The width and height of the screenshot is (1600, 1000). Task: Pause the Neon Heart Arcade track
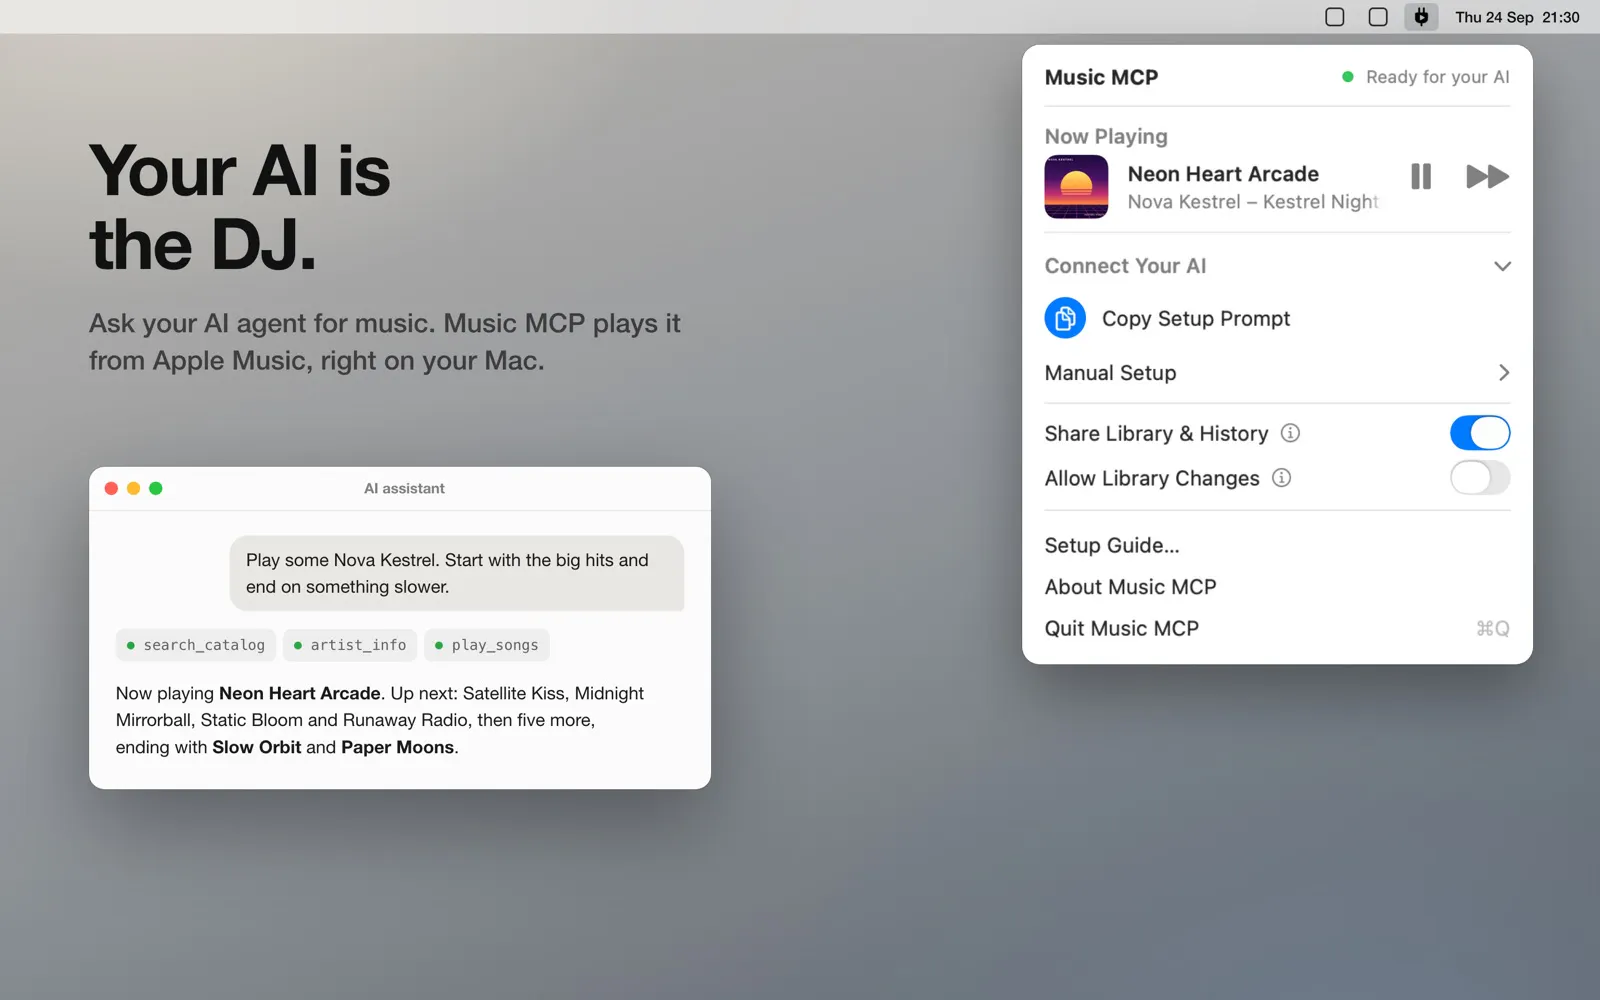pyautogui.click(x=1420, y=177)
